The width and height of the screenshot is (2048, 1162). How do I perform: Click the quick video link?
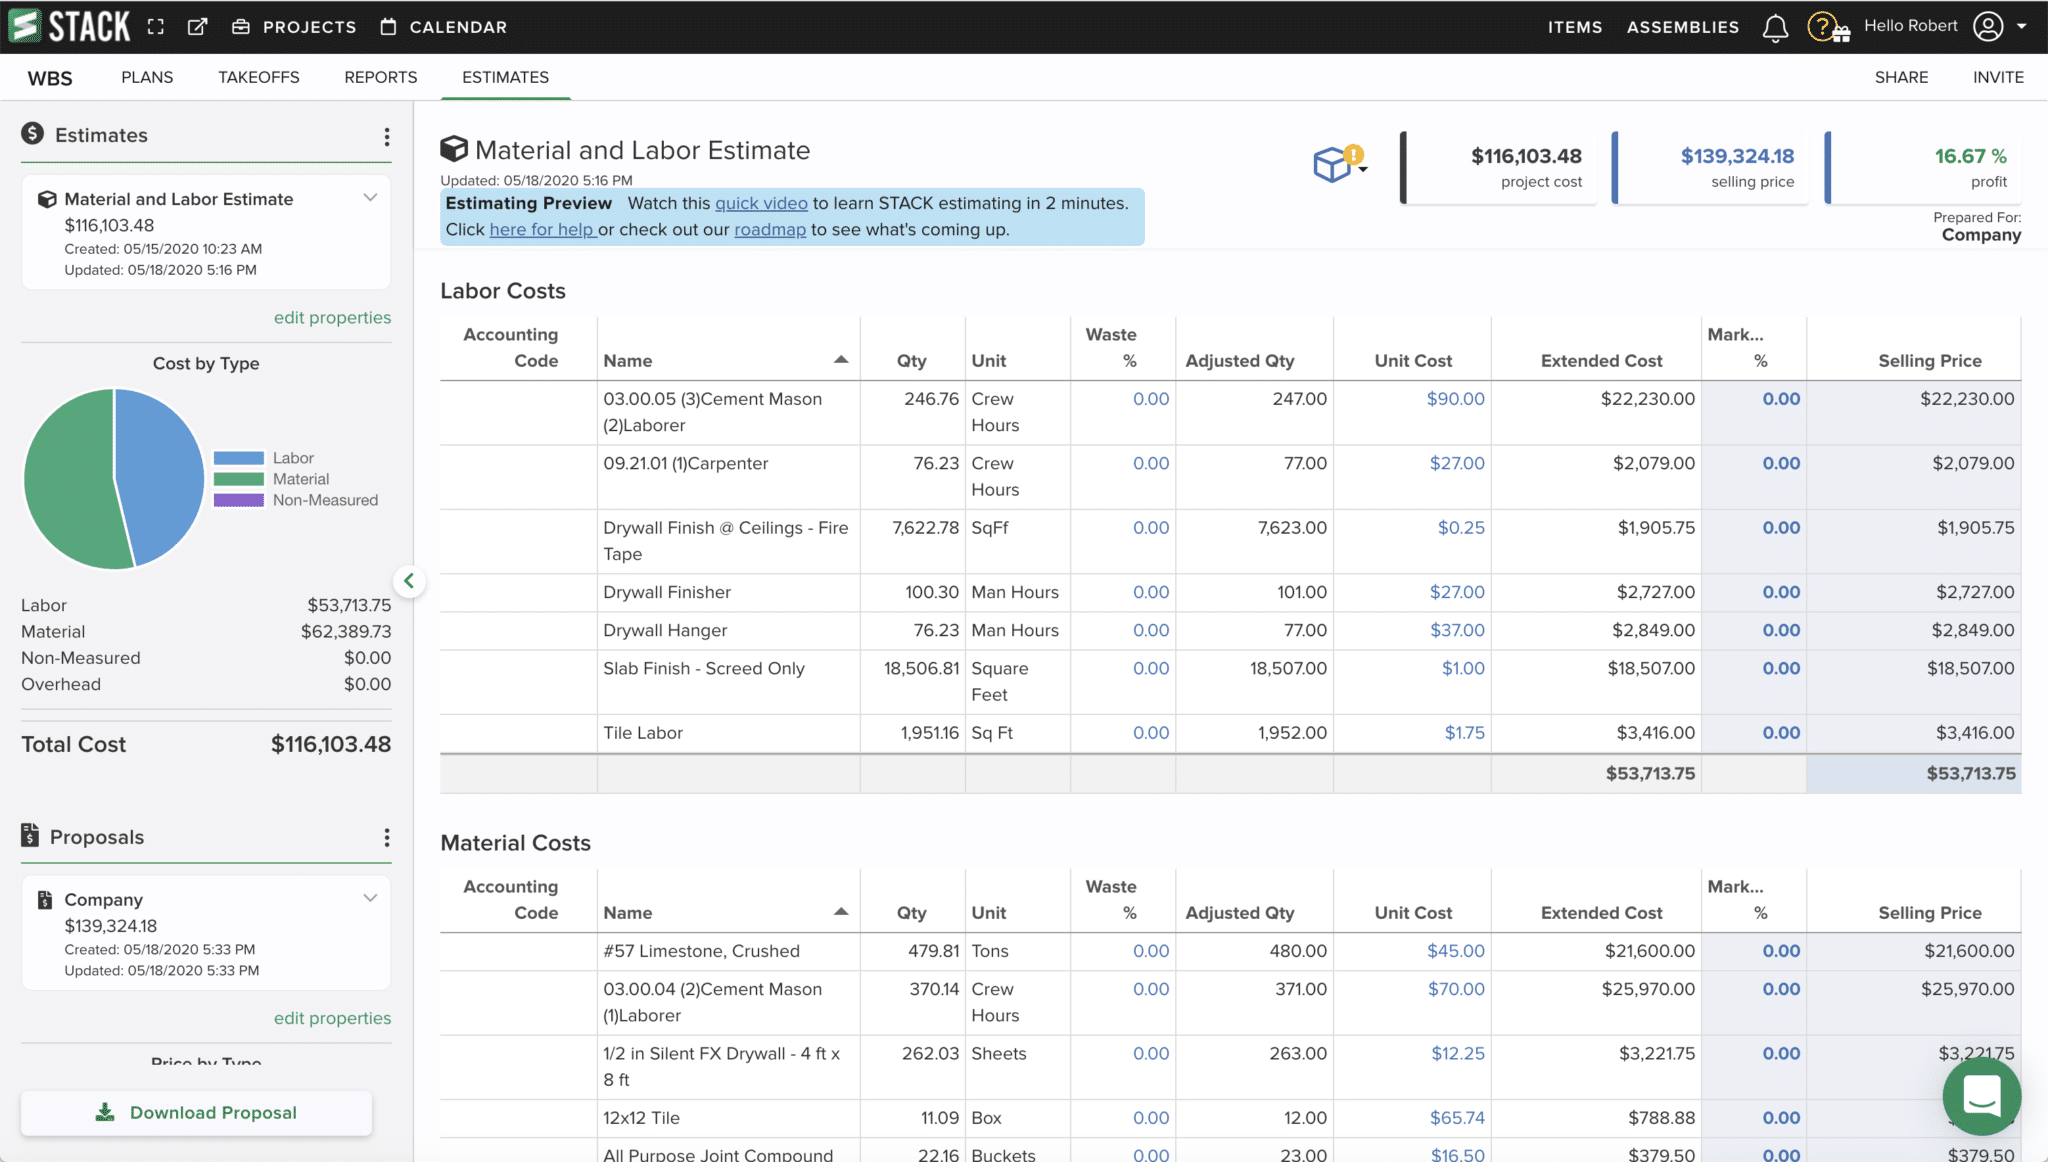pos(761,203)
